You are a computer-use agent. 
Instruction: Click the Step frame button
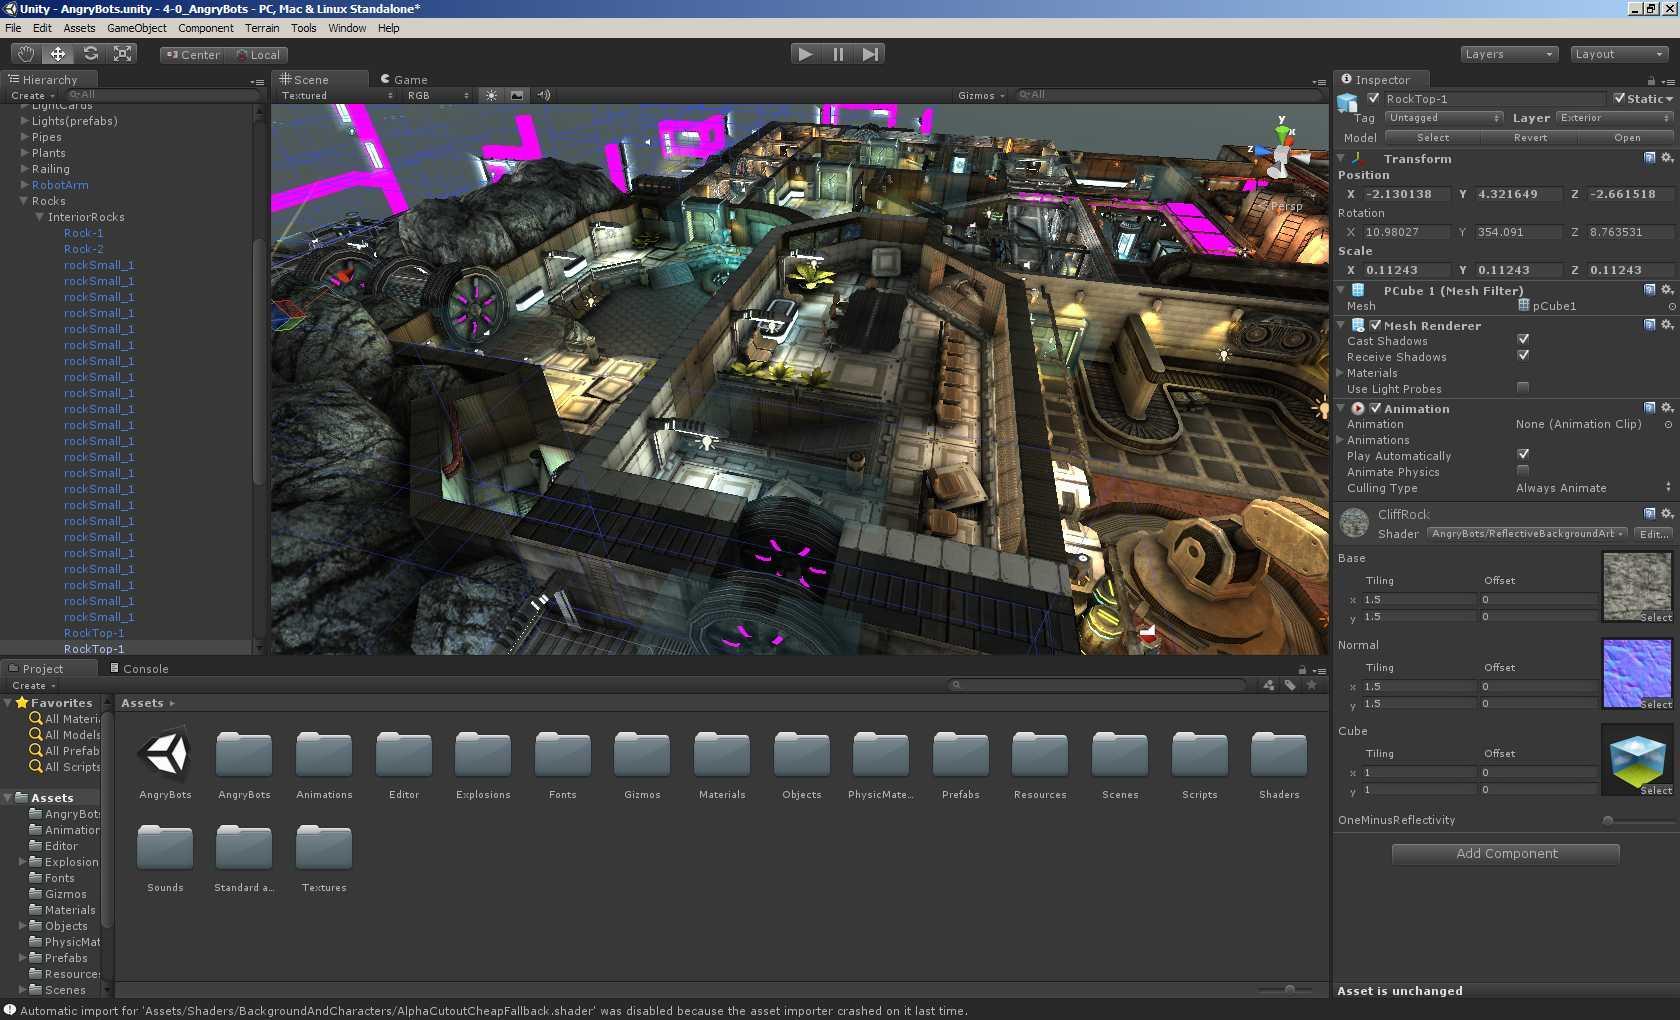point(871,54)
